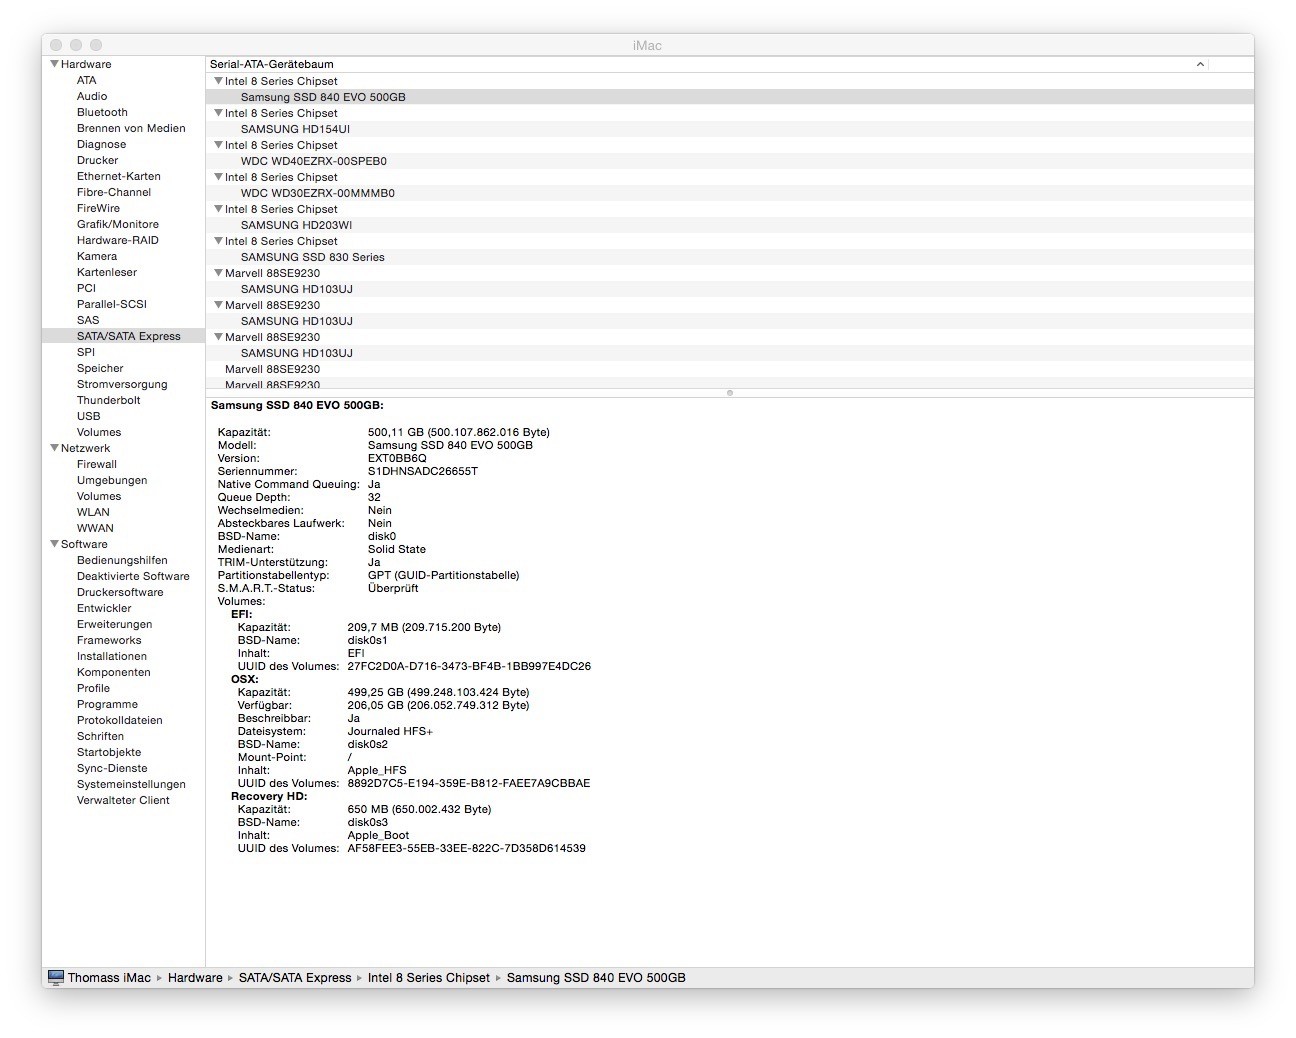Screen dimensions: 1296x1038
Task: Collapse the Hardware section in the sidebar
Action: pos(54,64)
